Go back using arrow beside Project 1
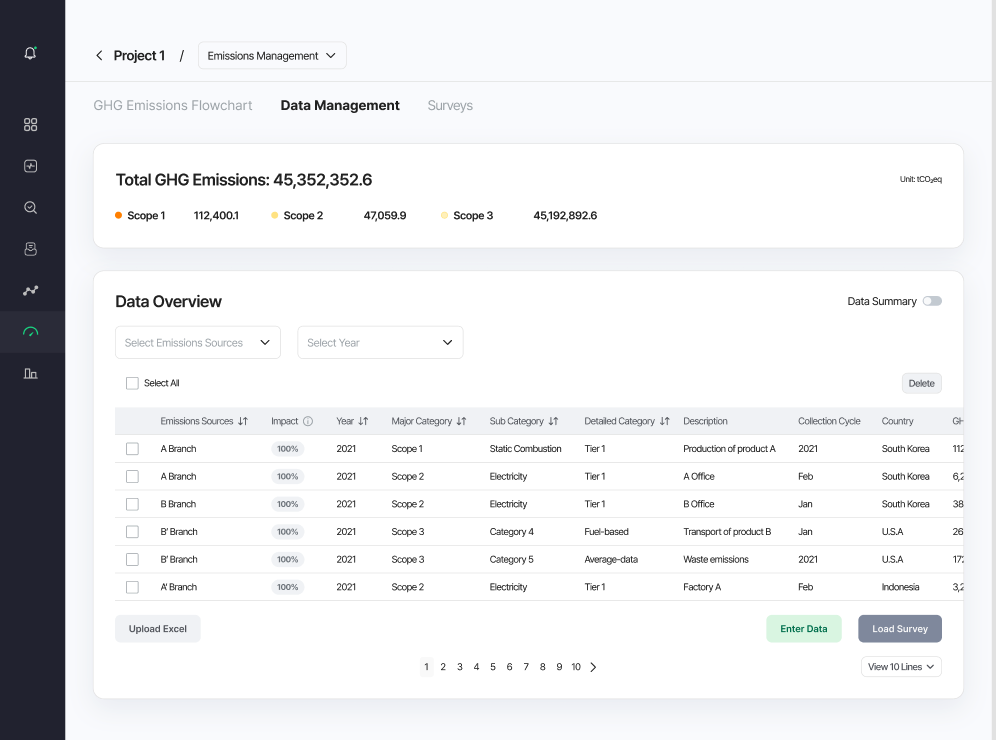Image resolution: width=996 pixels, height=740 pixels. pyautogui.click(x=99, y=55)
